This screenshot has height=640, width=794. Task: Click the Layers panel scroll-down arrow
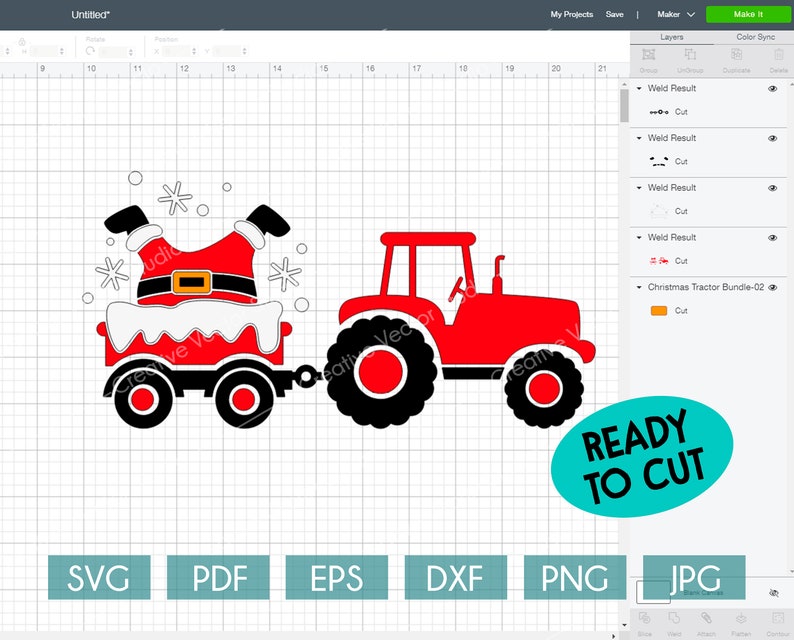pos(791,572)
